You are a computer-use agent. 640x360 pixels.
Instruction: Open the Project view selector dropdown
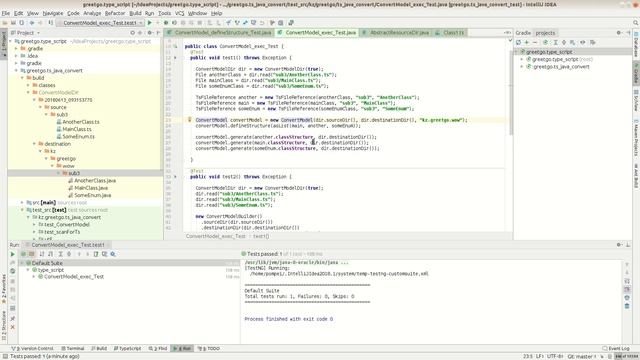coord(25,33)
